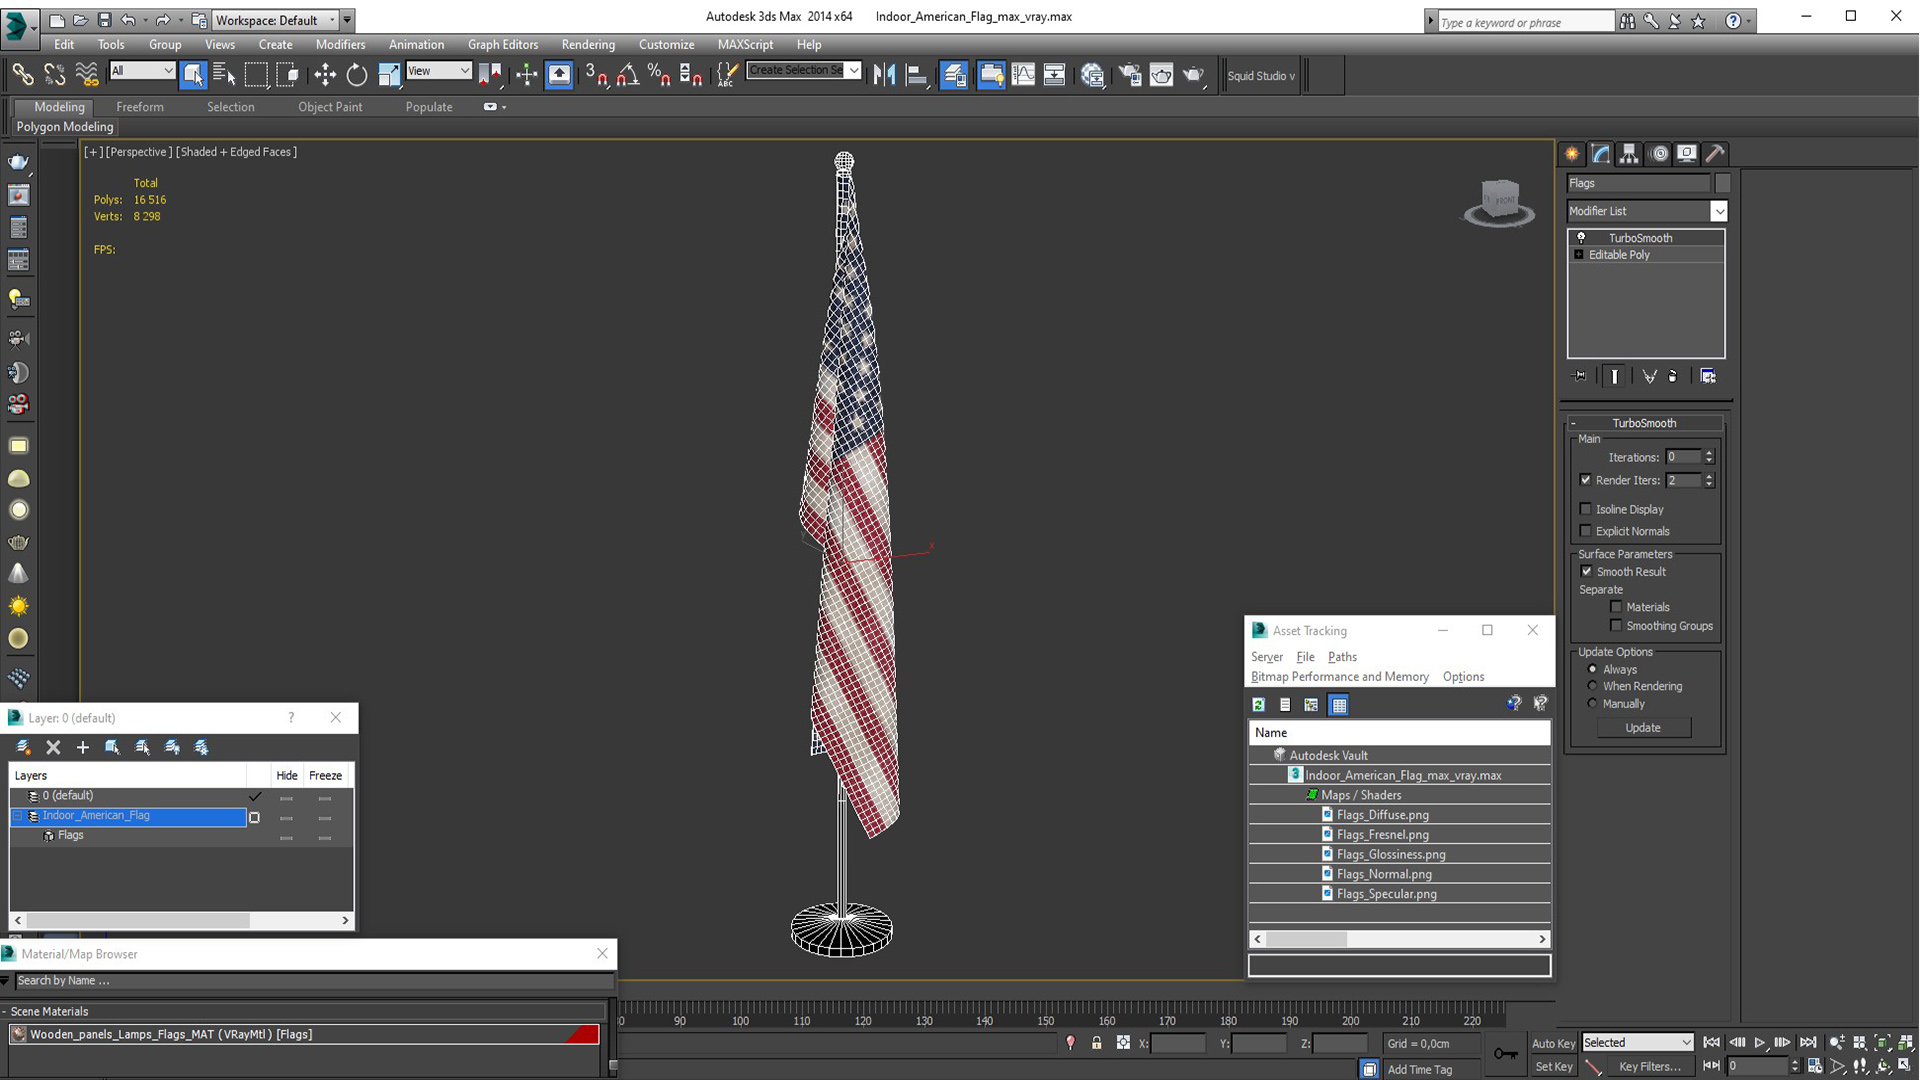Screen dimensions: 1920x1080
Task: Collapse the TurboSmooth rollout
Action: 1645,423
